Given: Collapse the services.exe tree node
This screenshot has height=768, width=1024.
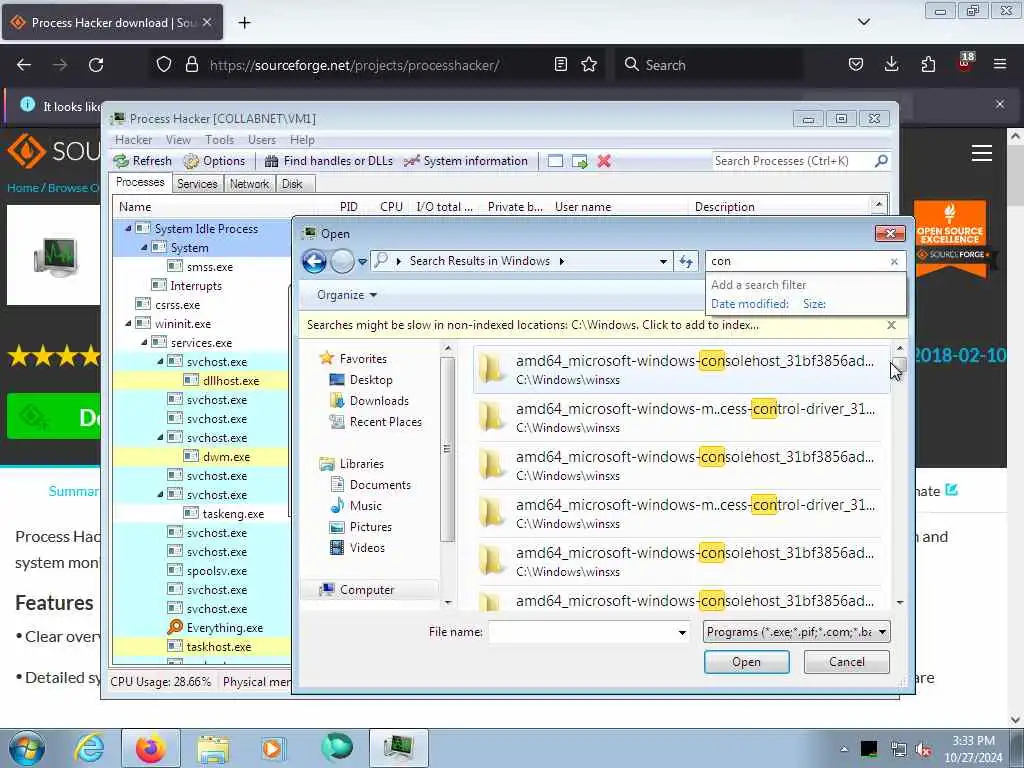Looking at the screenshot, I should (x=144, y=343).
